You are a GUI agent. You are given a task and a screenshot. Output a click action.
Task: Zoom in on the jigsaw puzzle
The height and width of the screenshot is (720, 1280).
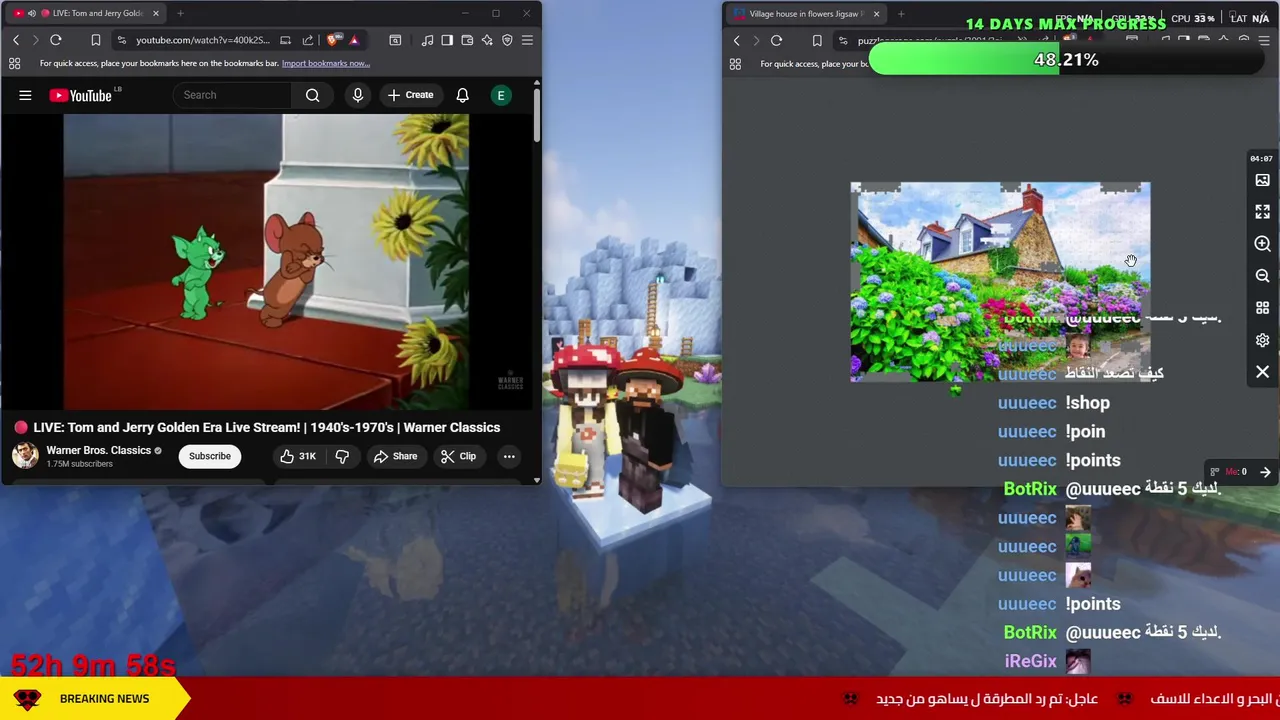(x=1262, y=244)
